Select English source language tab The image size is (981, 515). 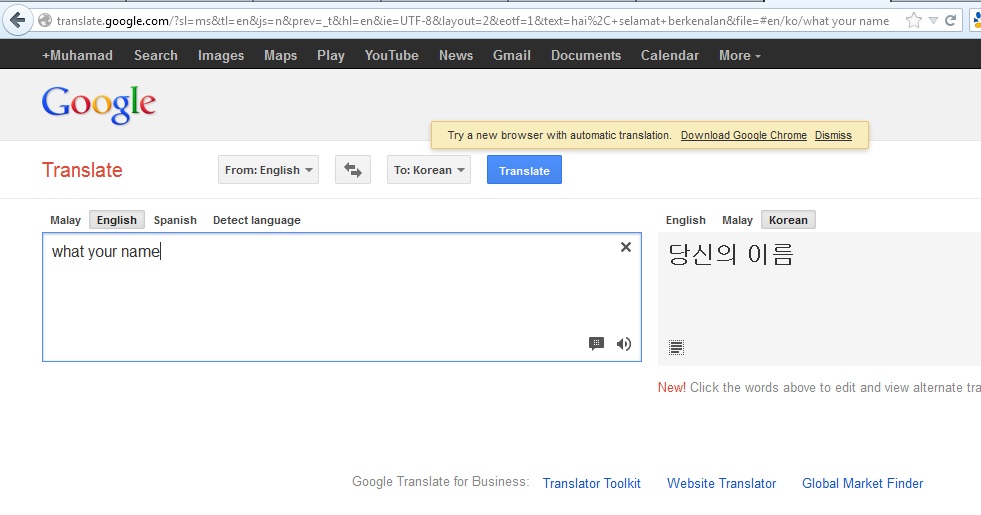[117, 220]
